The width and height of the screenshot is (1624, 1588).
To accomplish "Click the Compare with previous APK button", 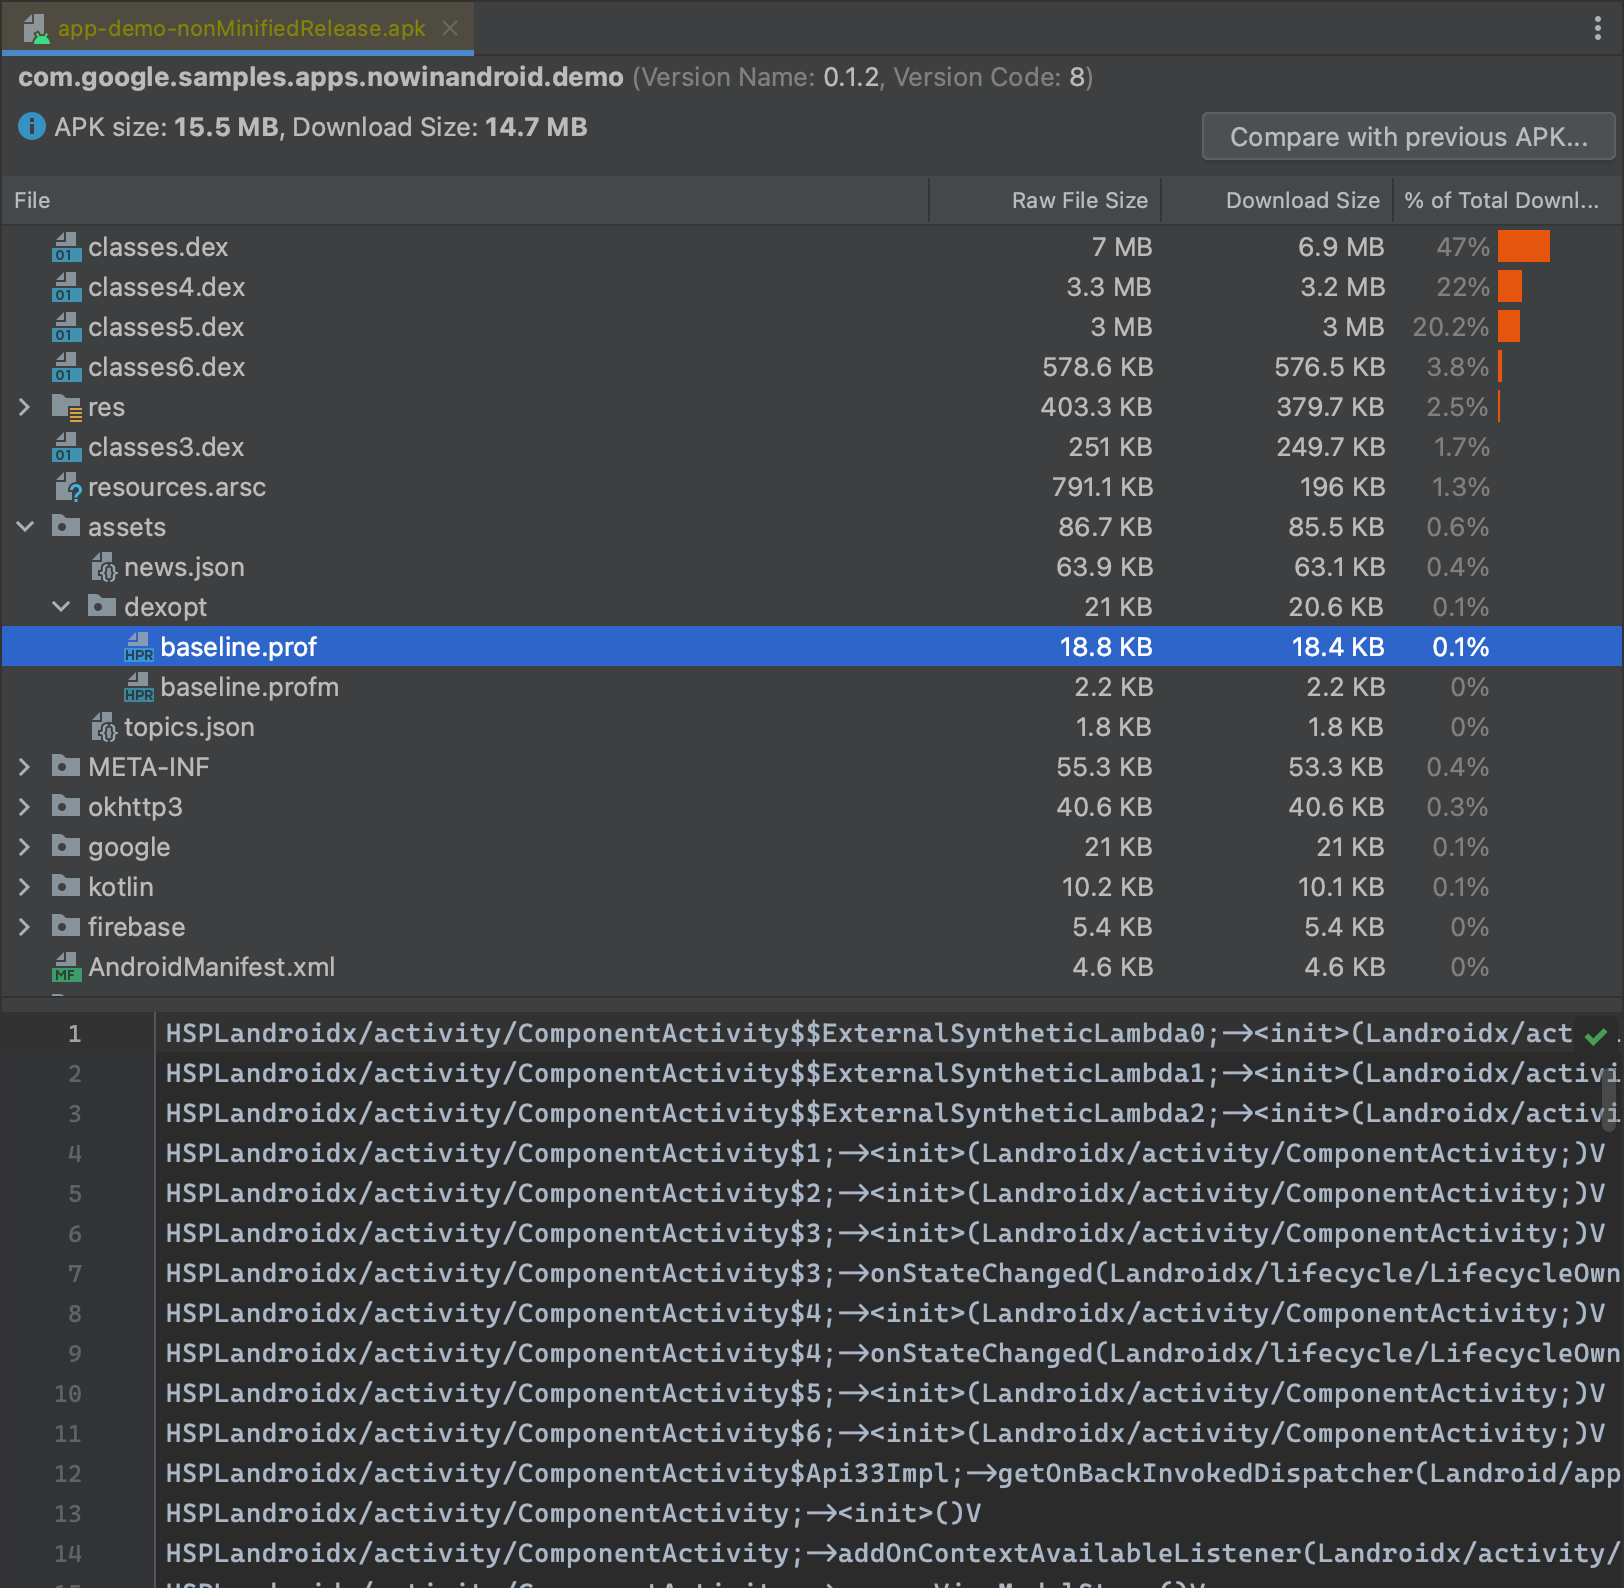I will 1409,136.
